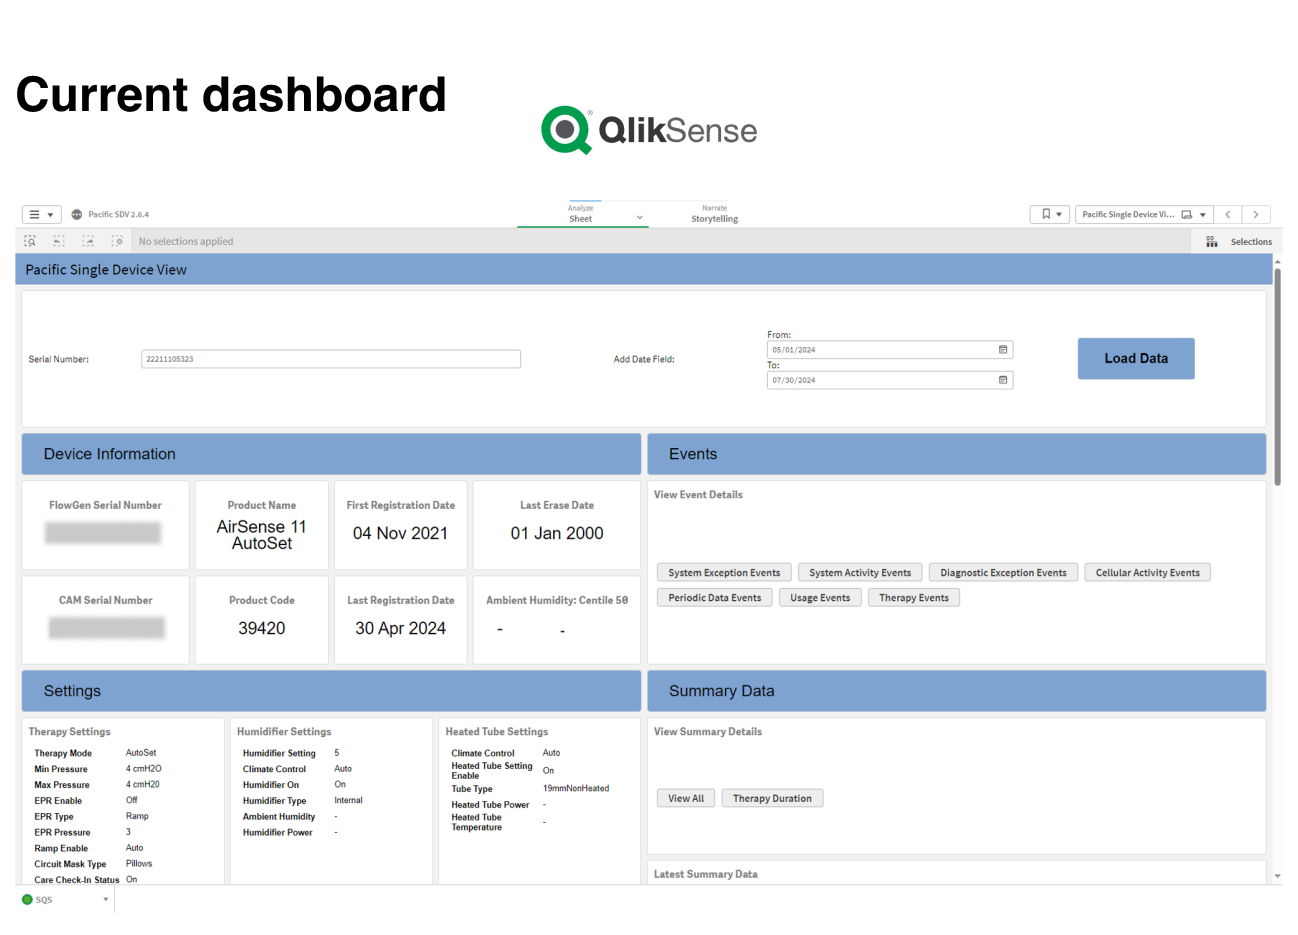This screenshot has width=1298, height=935.
Task: Click the Device Information section header
Action: tap(331, 454)
